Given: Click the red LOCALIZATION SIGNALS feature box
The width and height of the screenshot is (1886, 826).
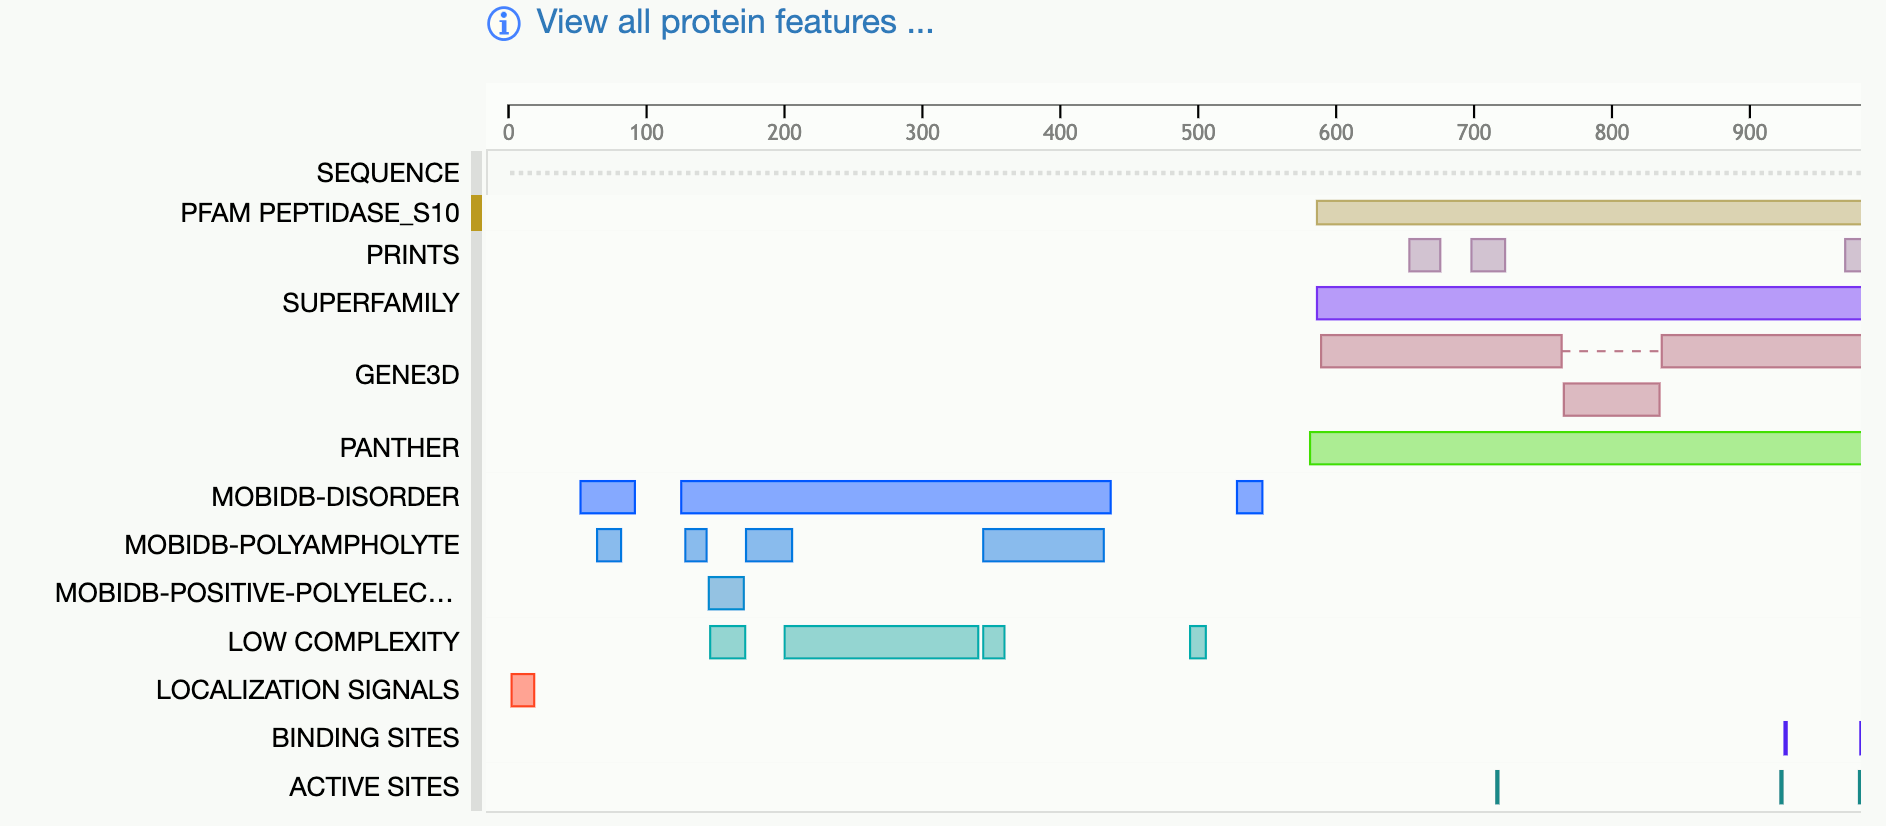Looking at the screenshot, I should pyautogui.click(x=523, y=690).
